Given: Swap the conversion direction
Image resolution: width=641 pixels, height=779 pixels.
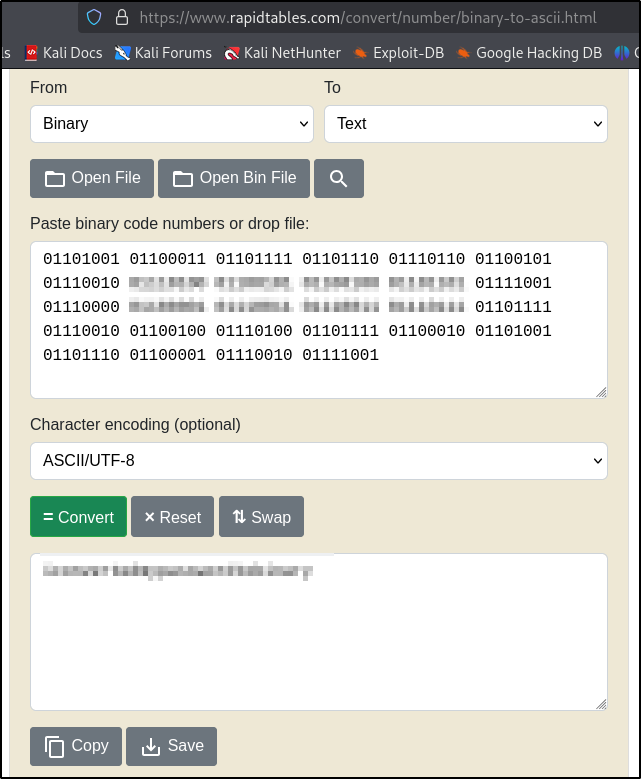Looking at the screenshot, I should click(261, 517).
